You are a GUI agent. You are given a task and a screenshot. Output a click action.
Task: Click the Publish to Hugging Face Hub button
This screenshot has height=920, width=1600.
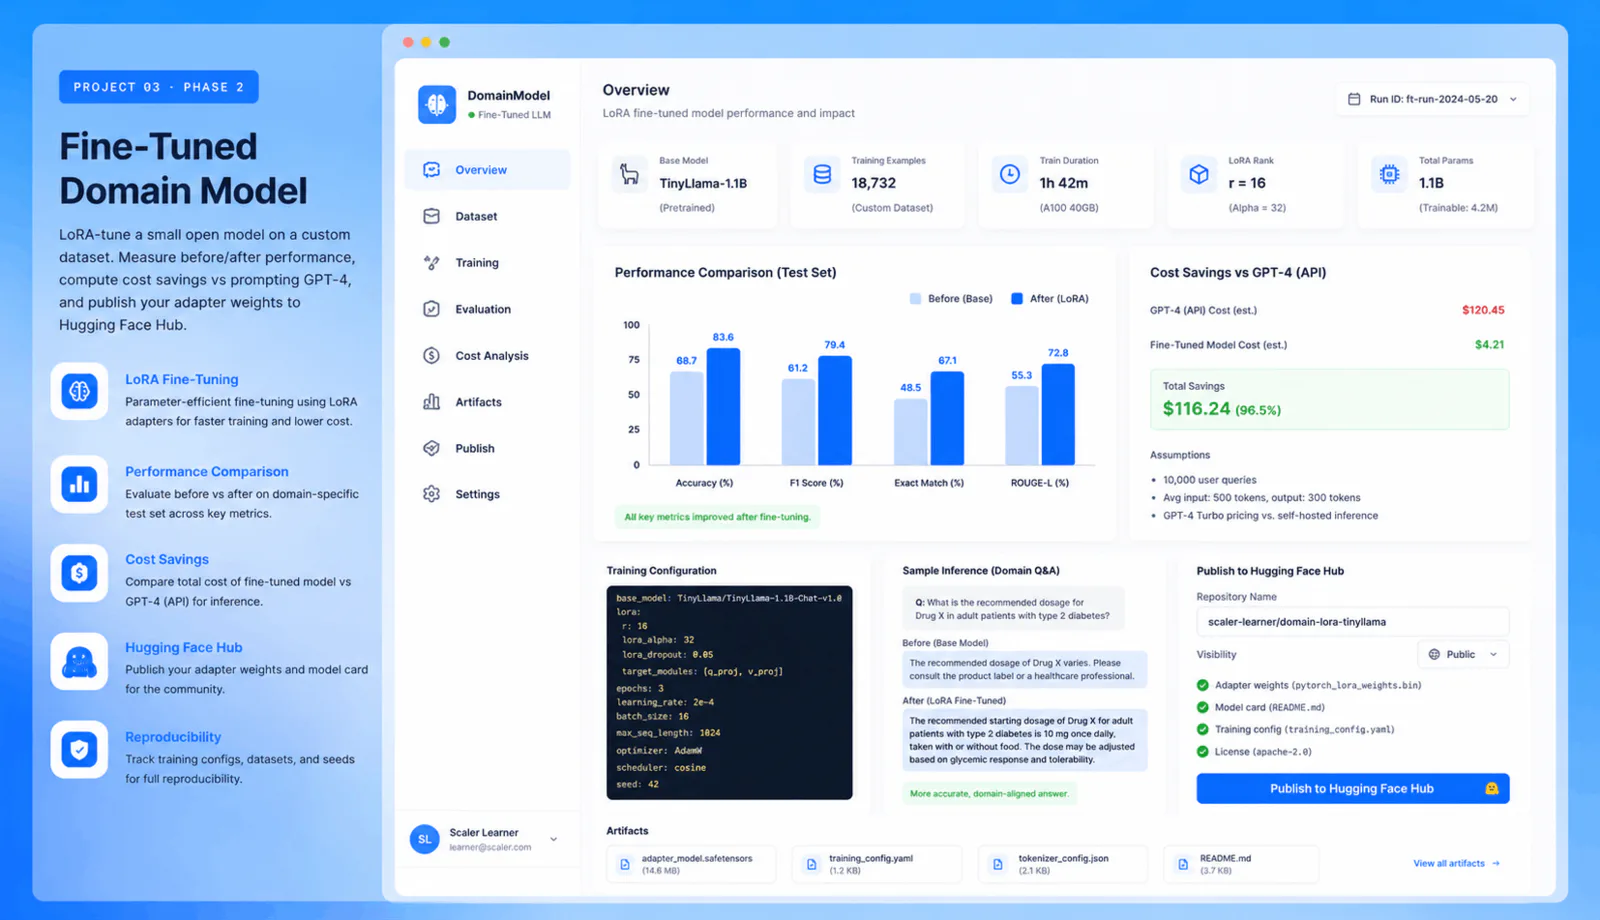(1352, 788)
